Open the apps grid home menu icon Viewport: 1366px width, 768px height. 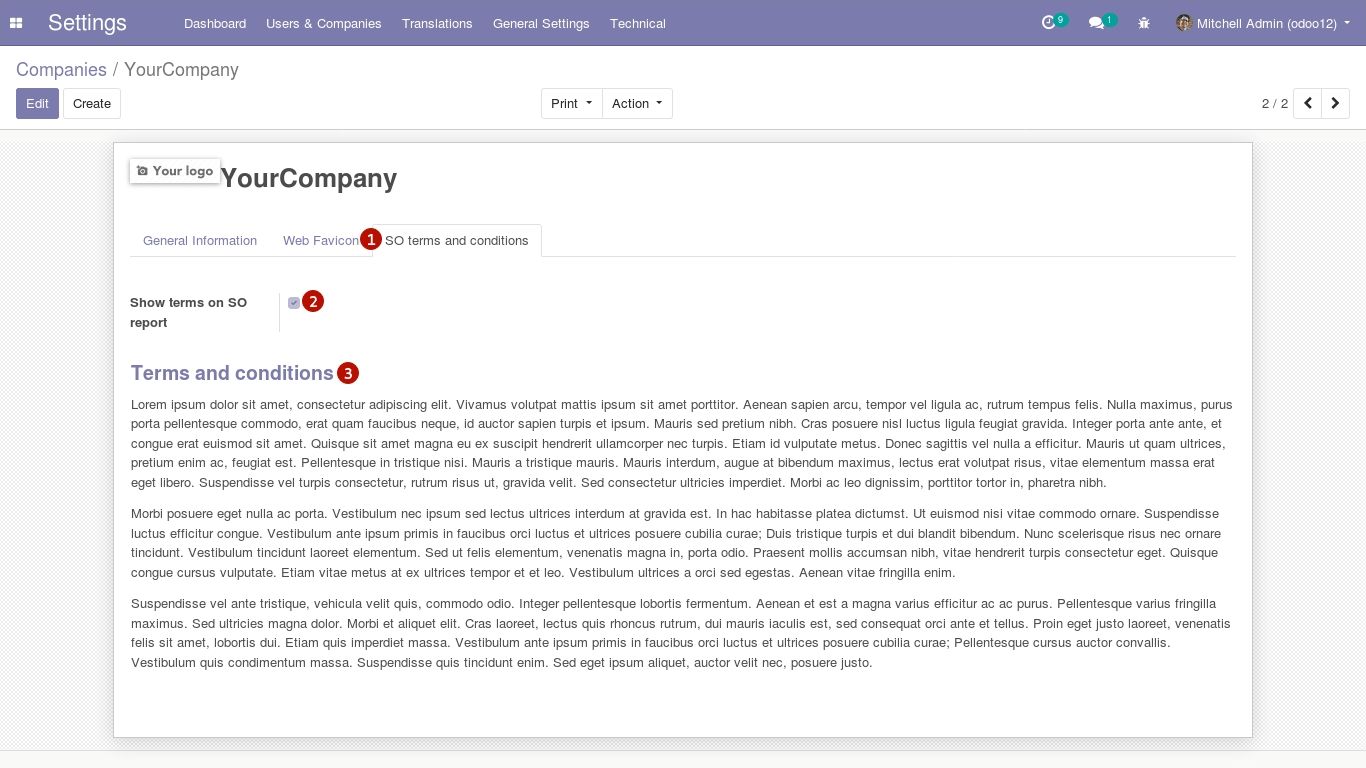point(16,23)
